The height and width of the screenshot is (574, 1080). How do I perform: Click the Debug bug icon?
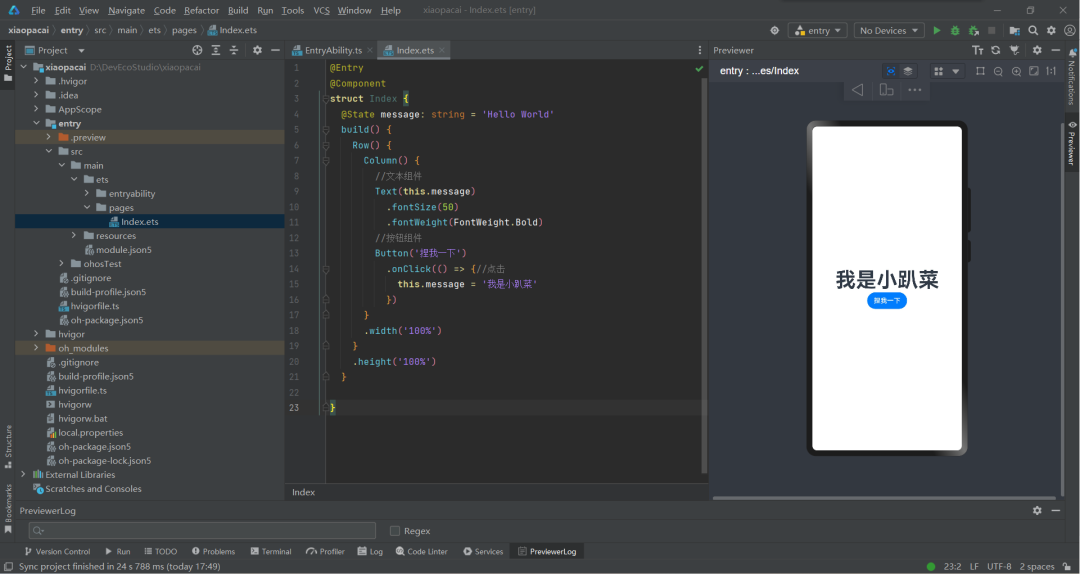coord(955,31)
